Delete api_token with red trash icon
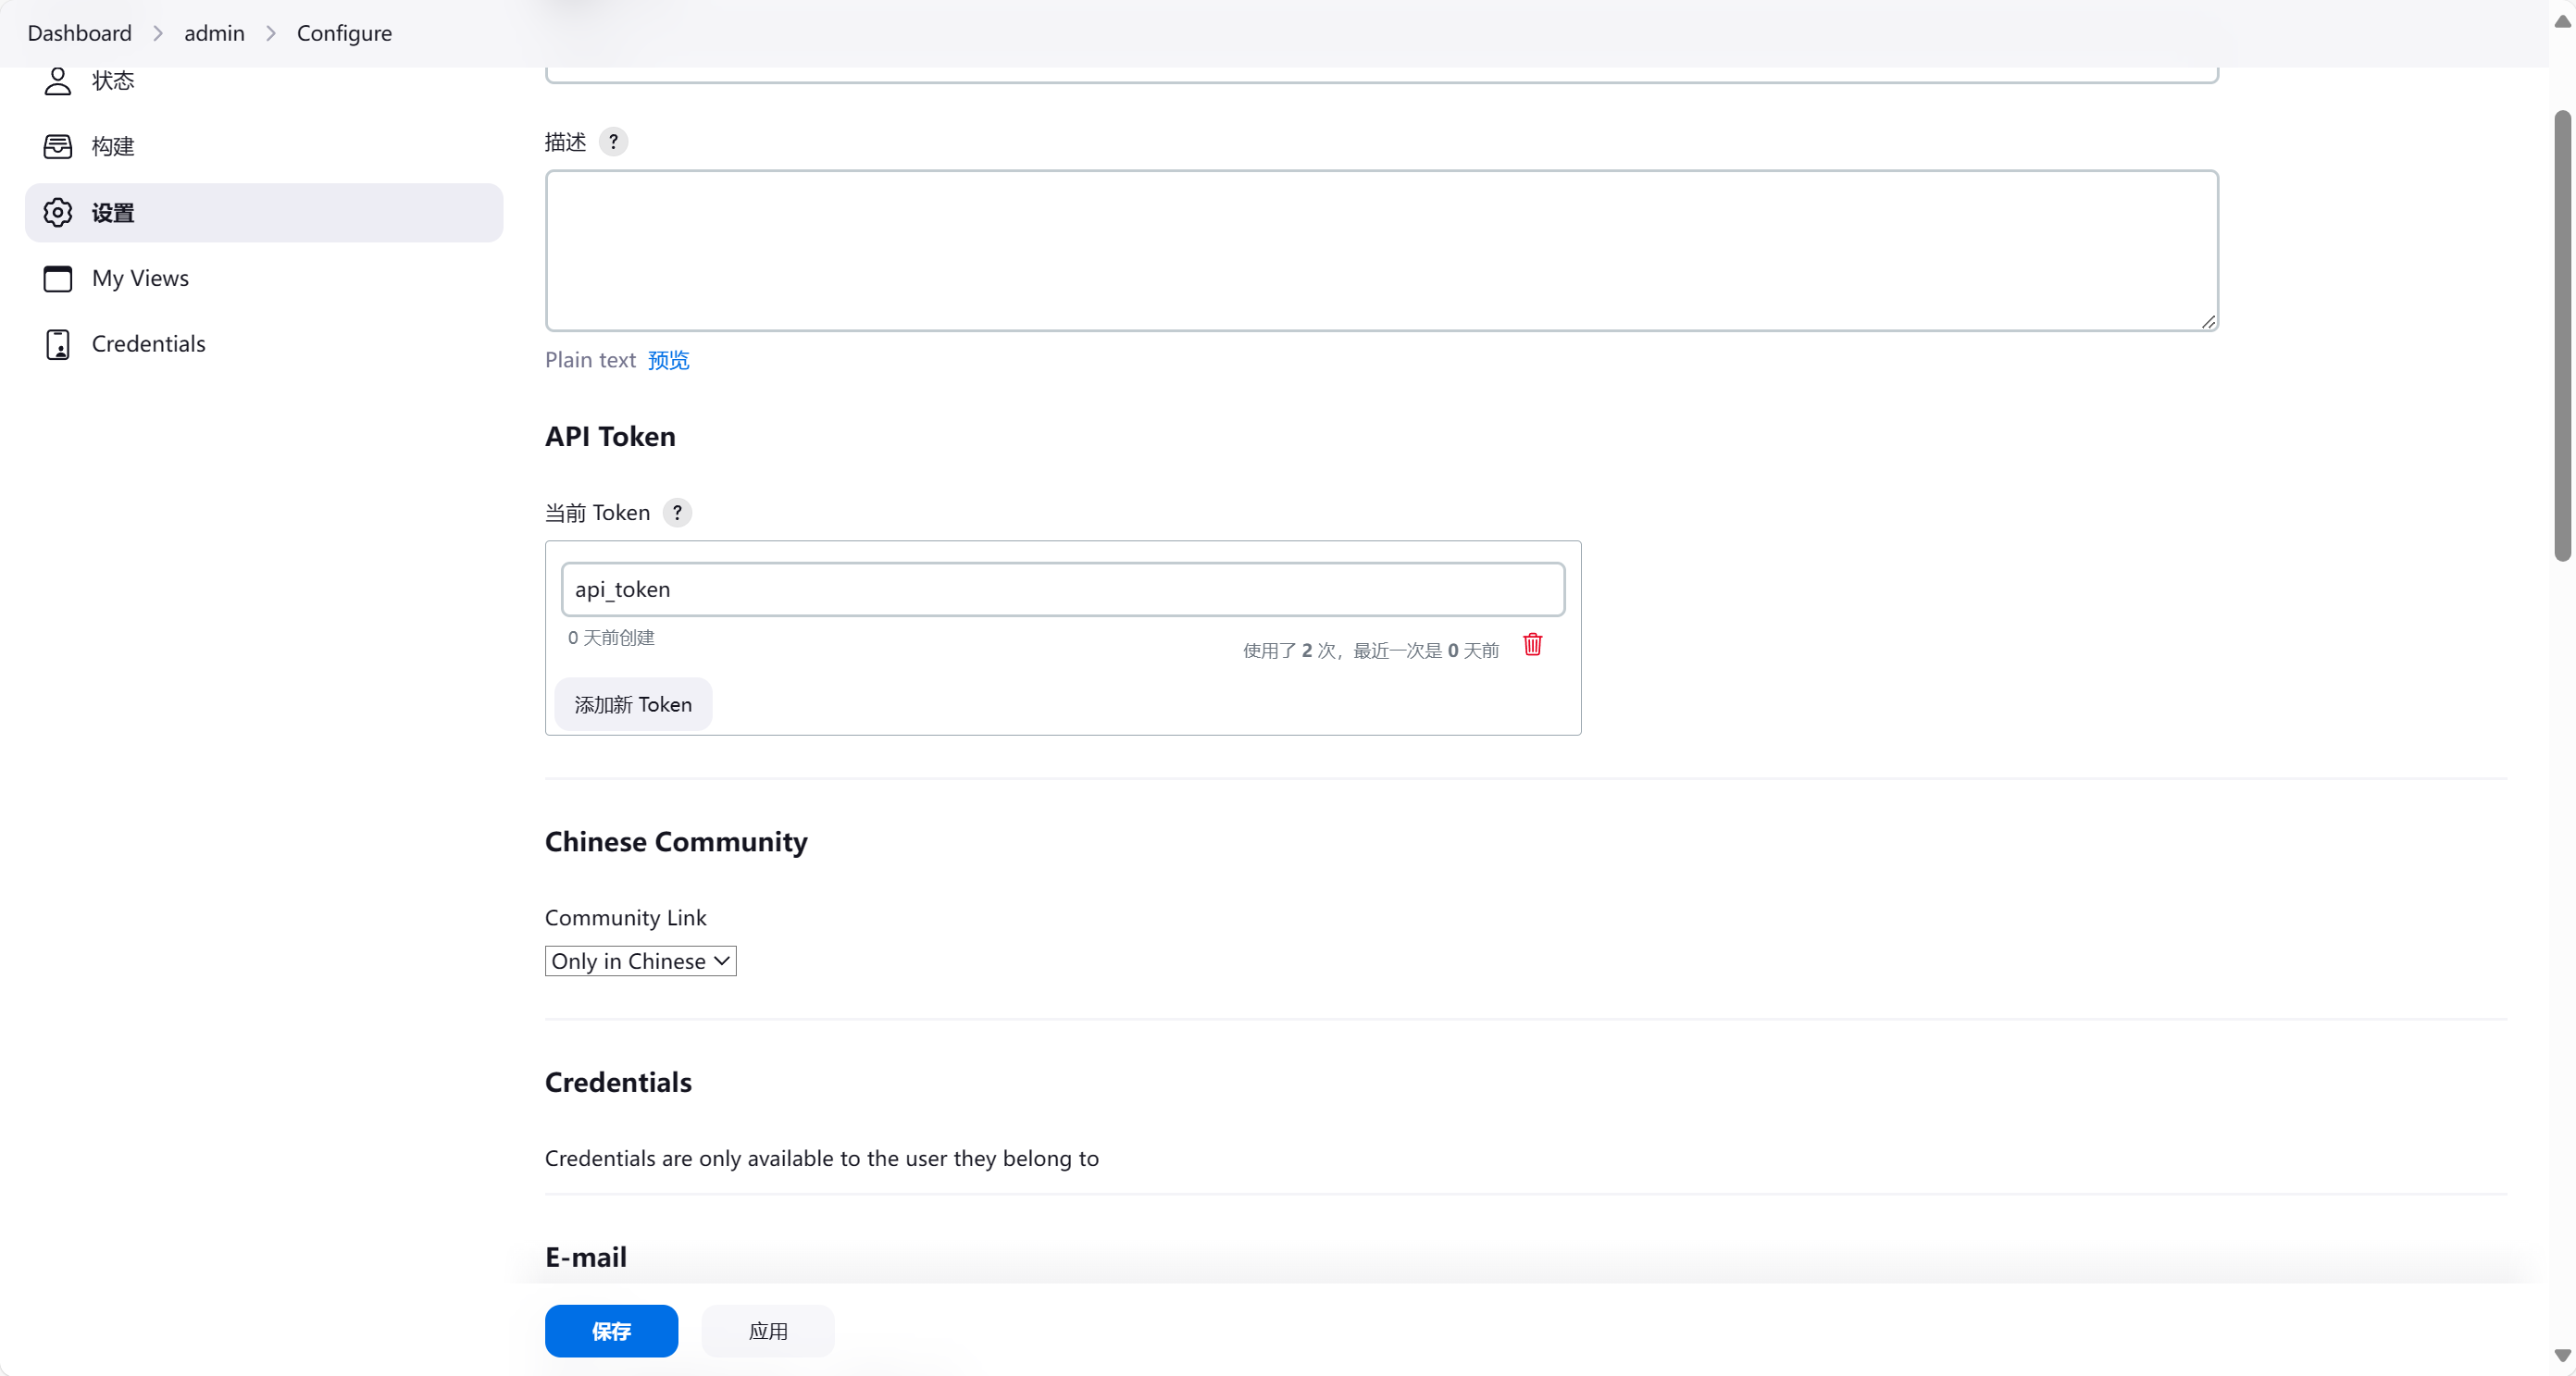The height and width of the screenshot is (1376, 2576). coord(1532,645)
